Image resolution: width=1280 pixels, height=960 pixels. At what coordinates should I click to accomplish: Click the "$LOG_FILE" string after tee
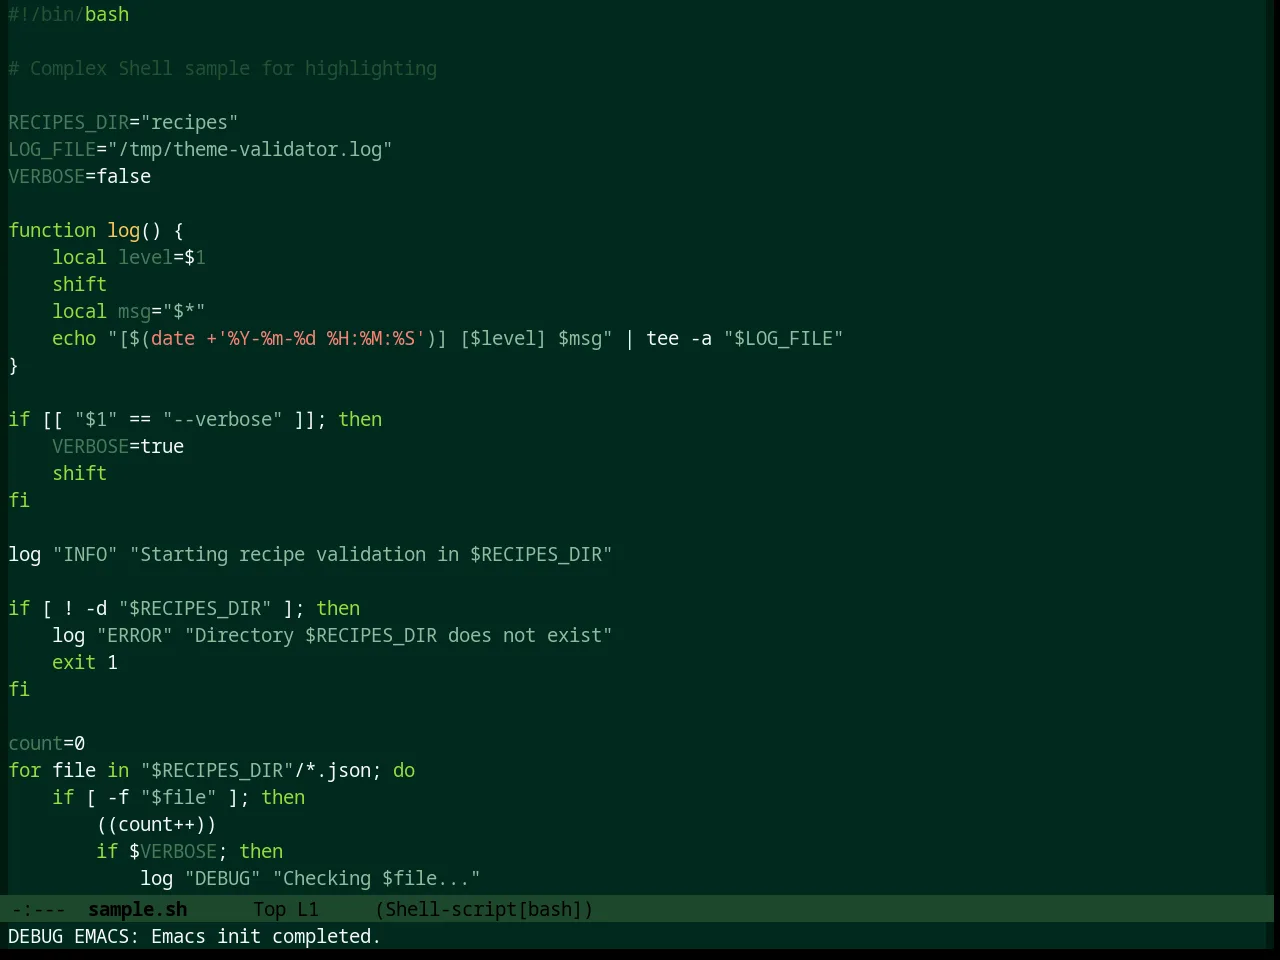pyautogui.click(x=783, y=338)
